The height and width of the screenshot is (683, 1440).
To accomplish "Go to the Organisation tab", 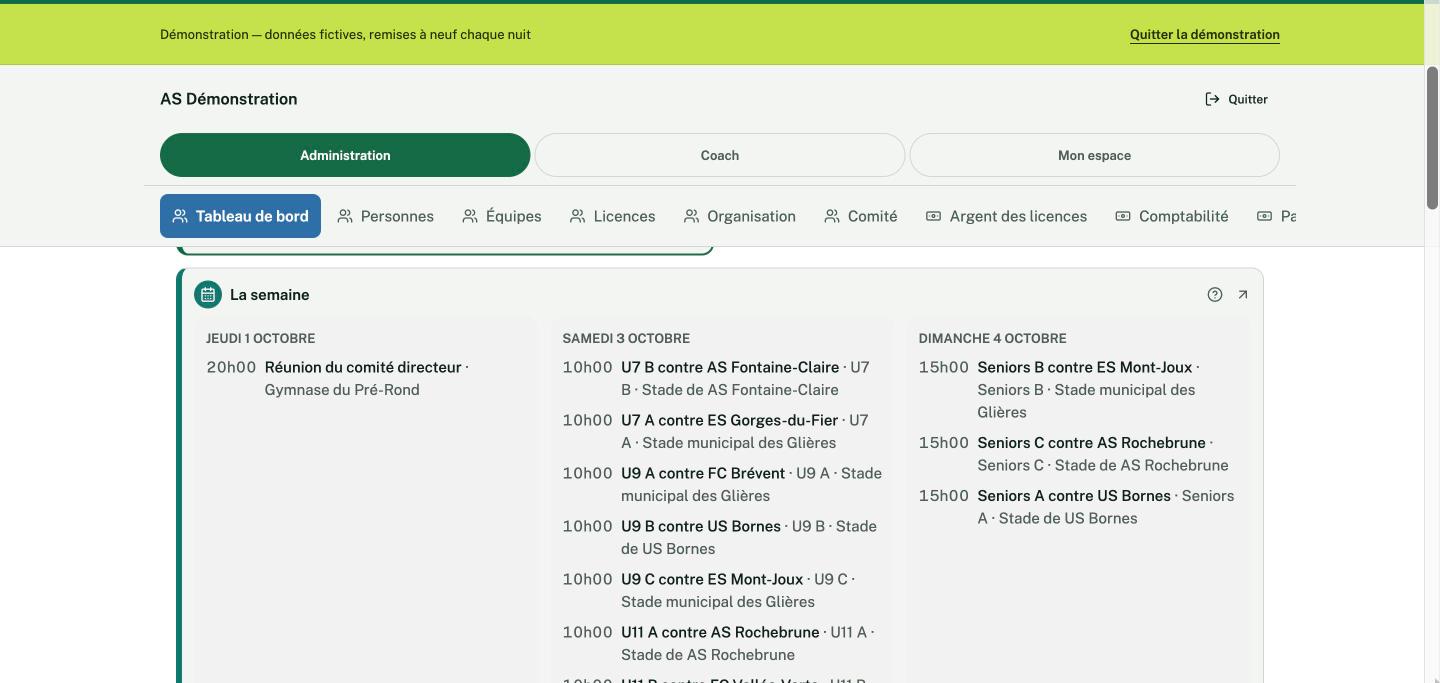I will tap(740, 216).
